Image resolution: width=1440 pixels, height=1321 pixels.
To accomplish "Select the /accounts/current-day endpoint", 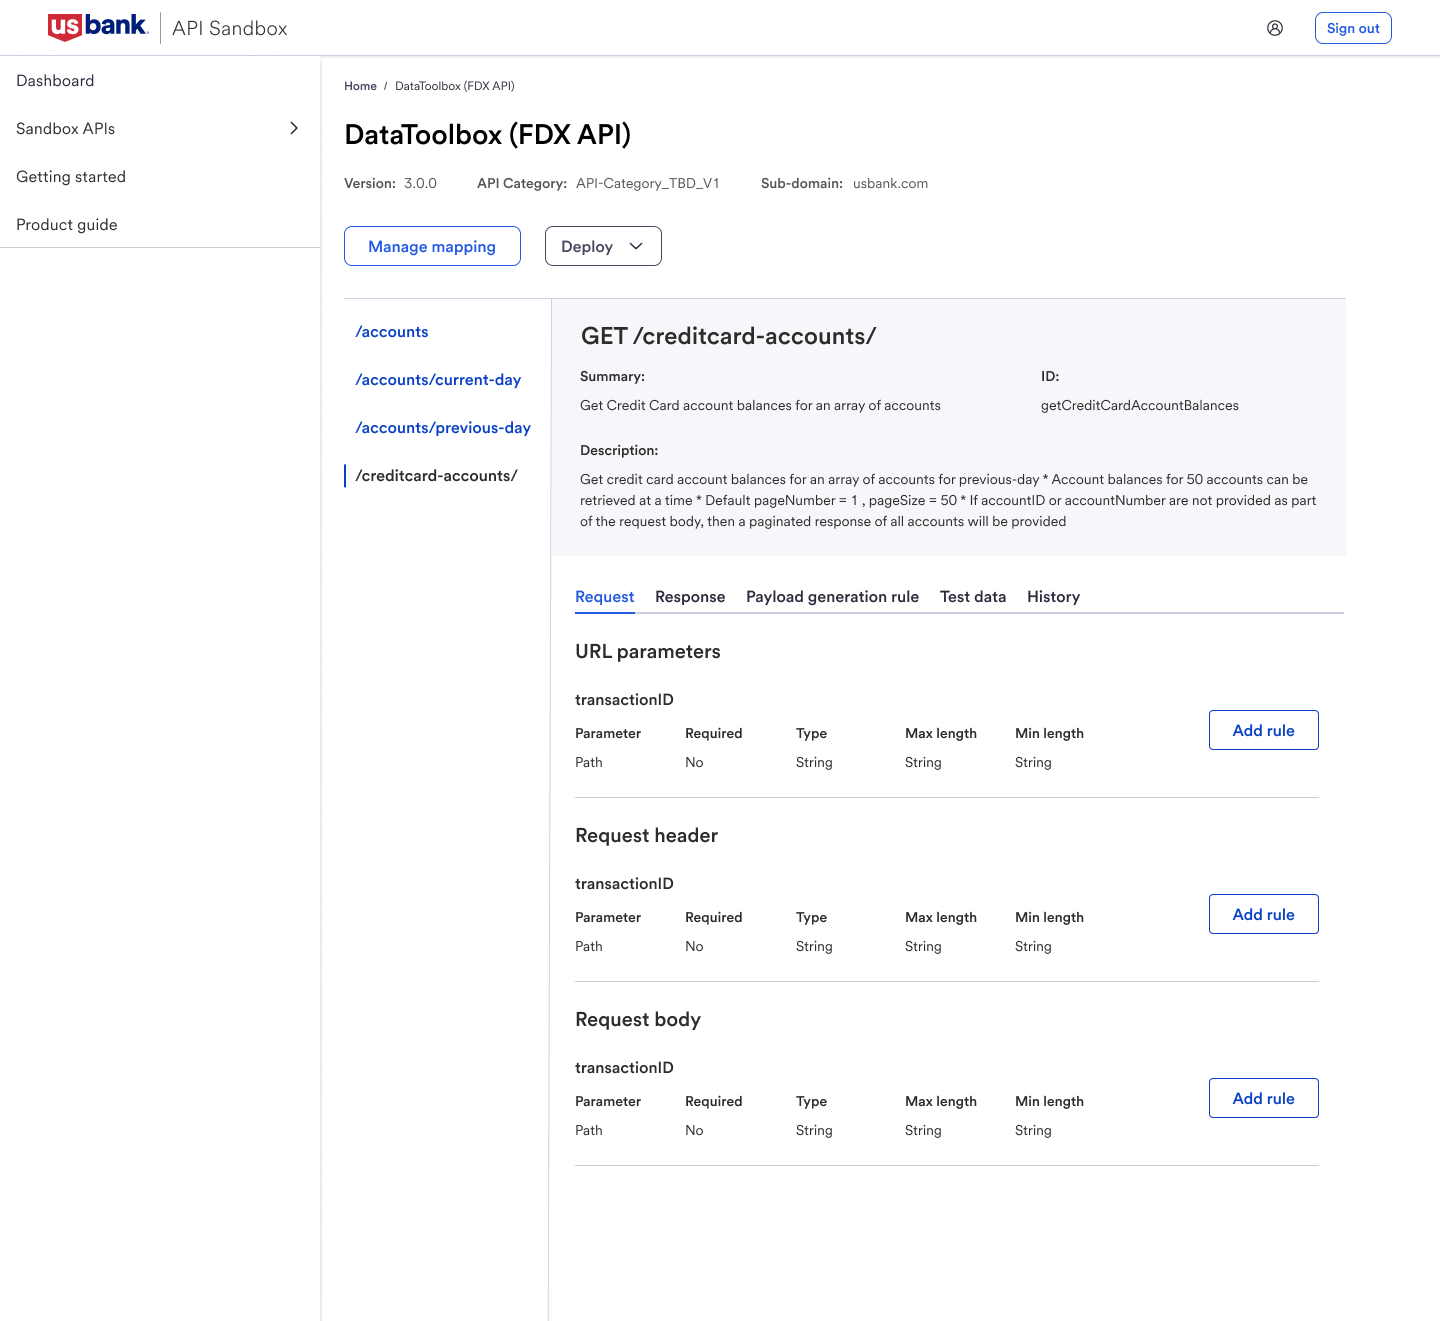I will (438, 380).
